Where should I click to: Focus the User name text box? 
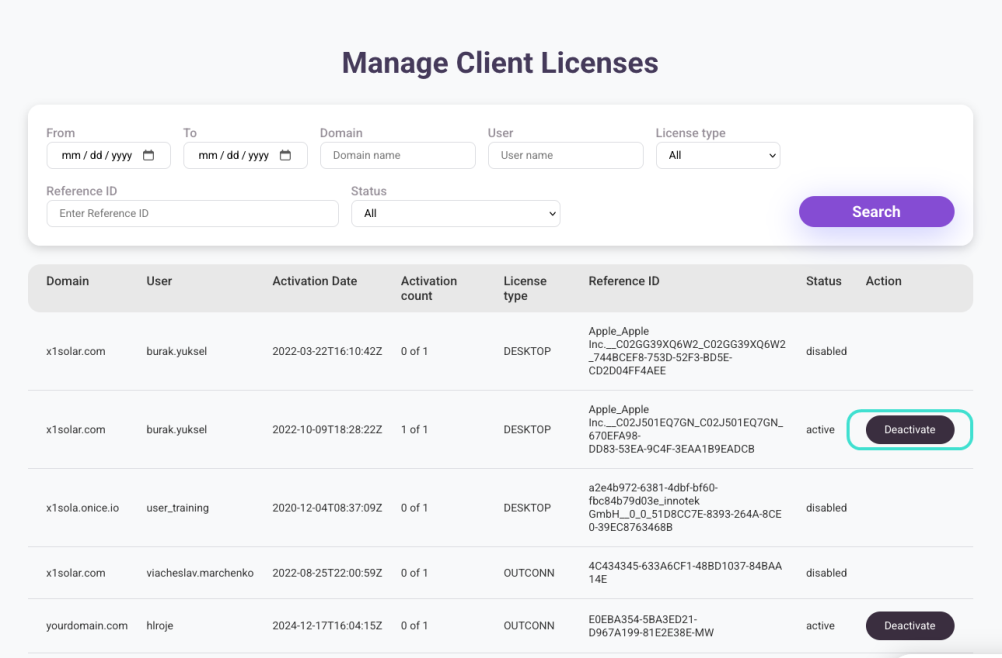tap(565, 155)
